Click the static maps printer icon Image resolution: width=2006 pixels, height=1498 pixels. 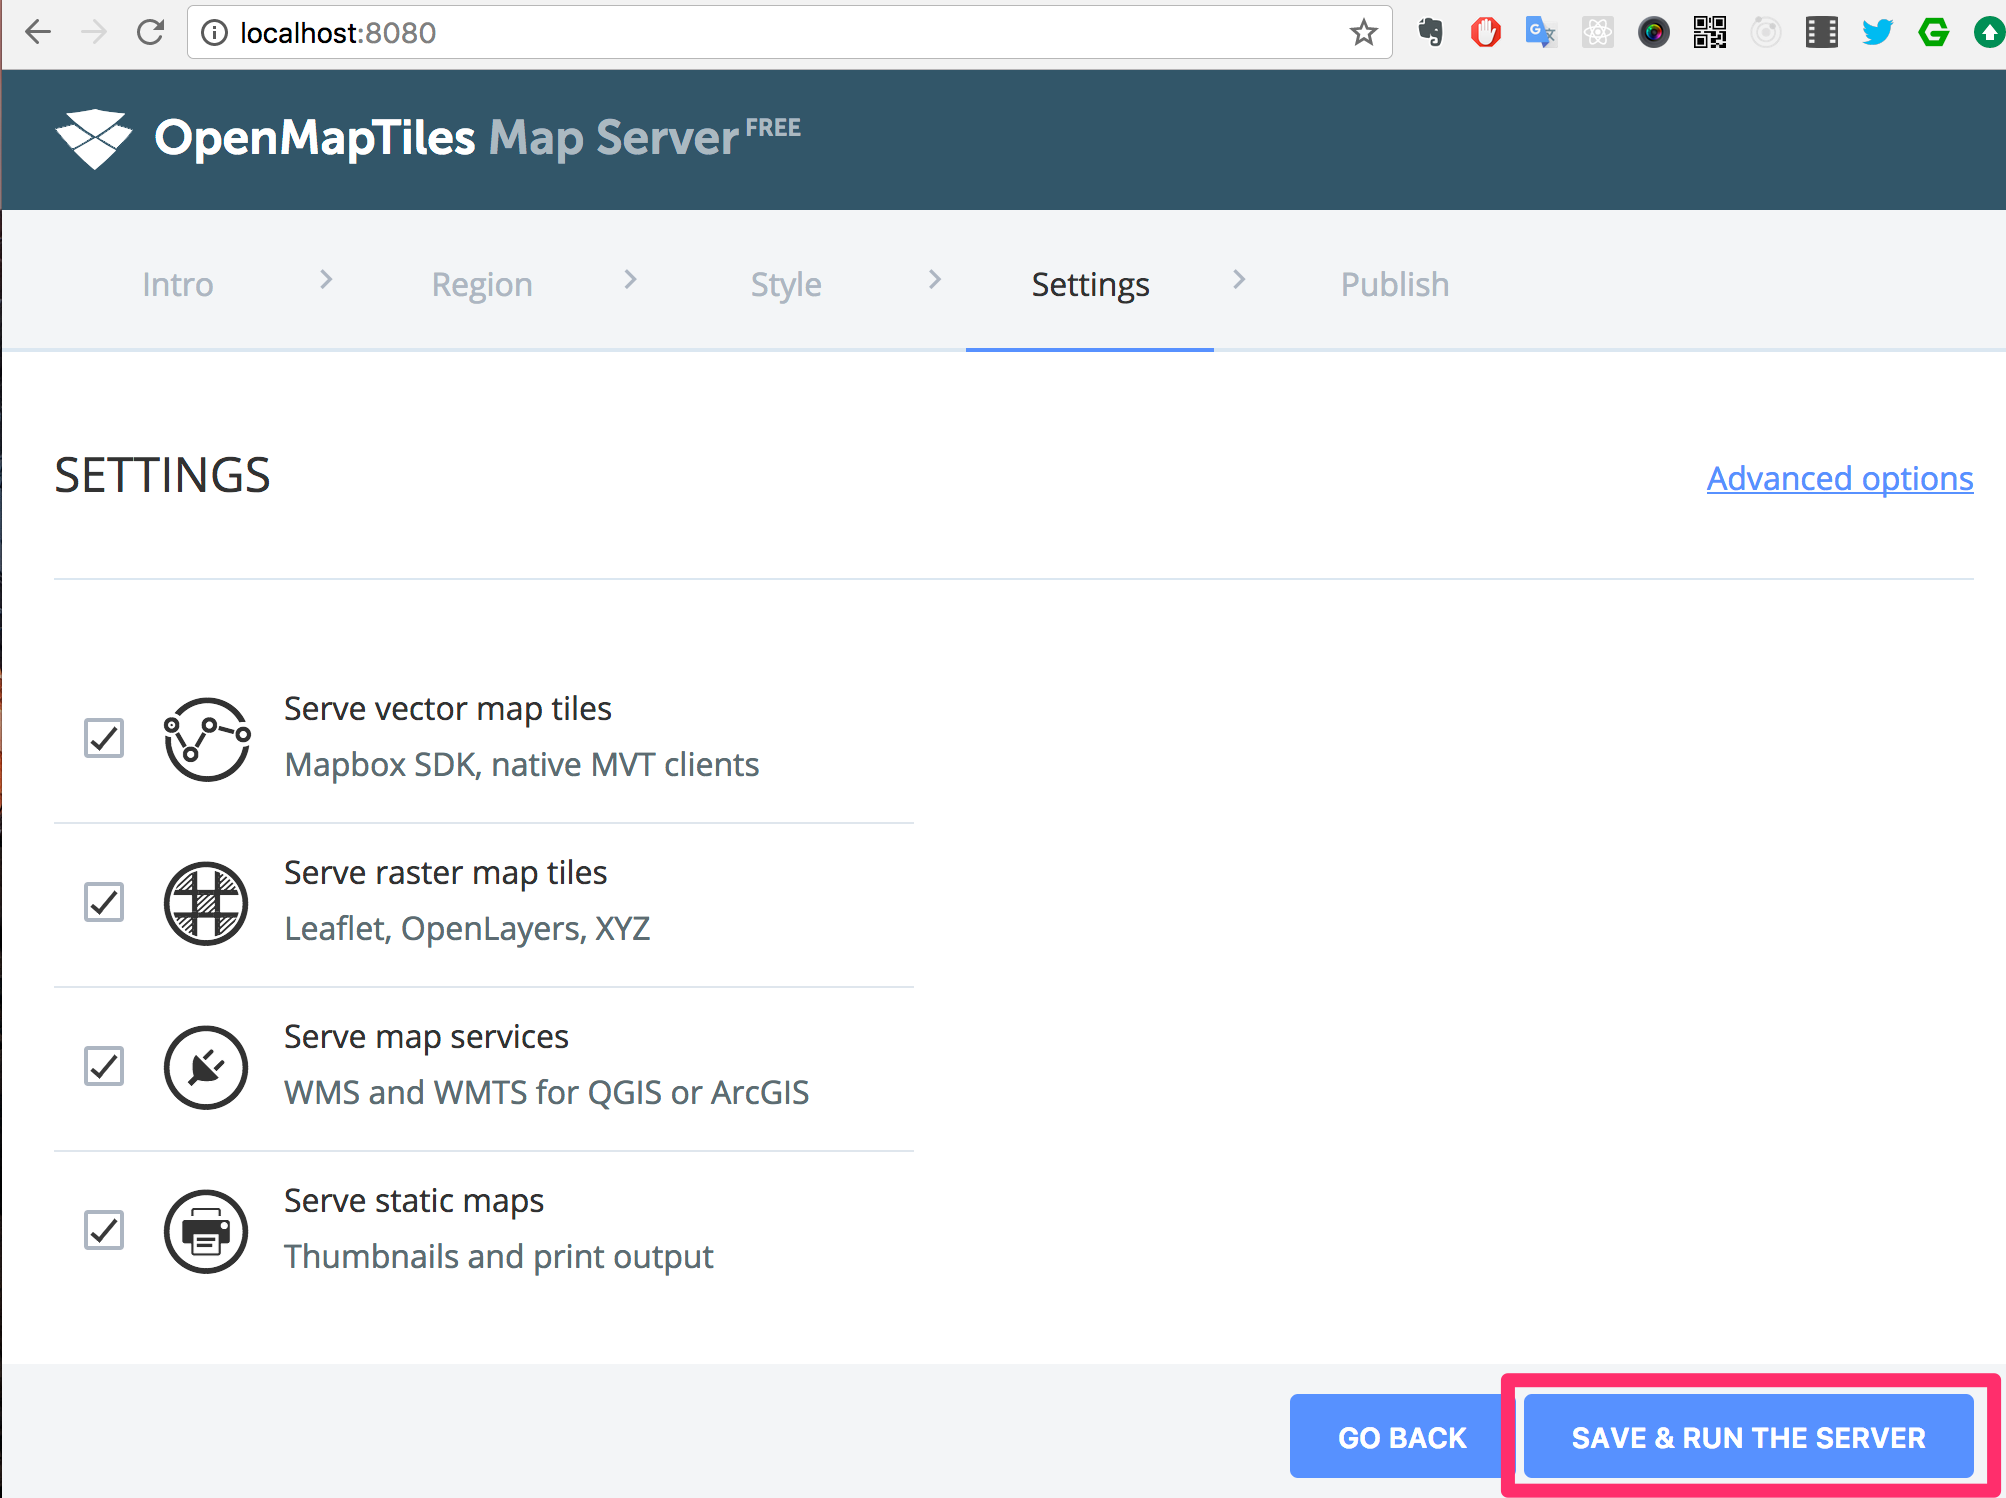(x=206, y=1231)
